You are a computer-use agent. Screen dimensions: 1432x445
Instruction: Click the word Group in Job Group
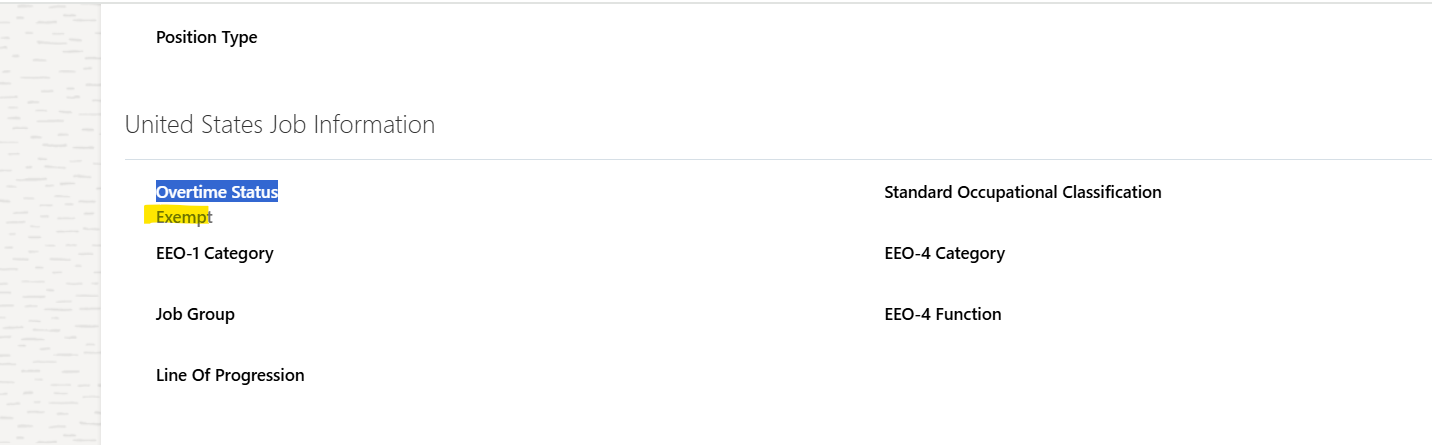point(211,315)
